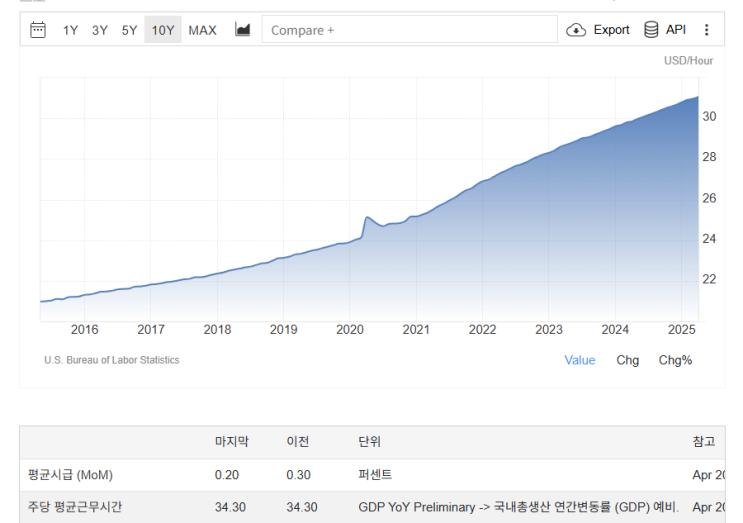Screen dimensions: 743x523
Task: Click U.S. Bureau of Labor Statistics source
Action: [x=112, y=360]
